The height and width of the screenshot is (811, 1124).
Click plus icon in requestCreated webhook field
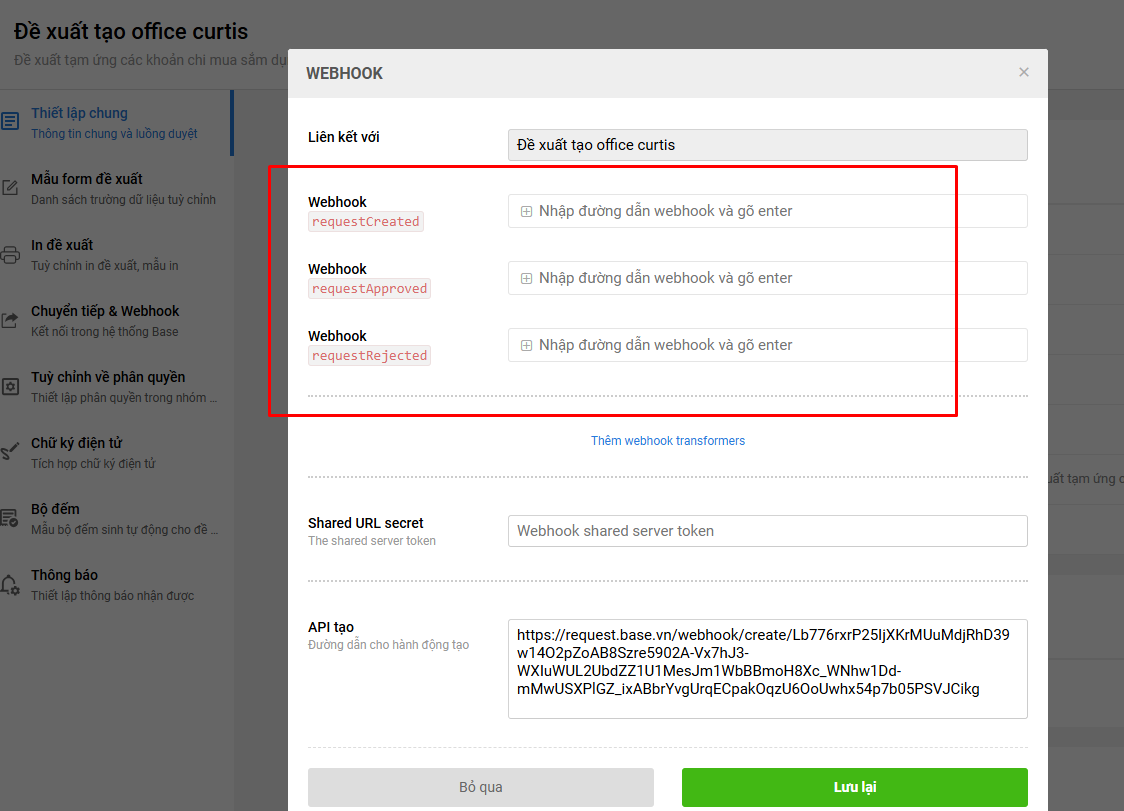pos(526,212)
